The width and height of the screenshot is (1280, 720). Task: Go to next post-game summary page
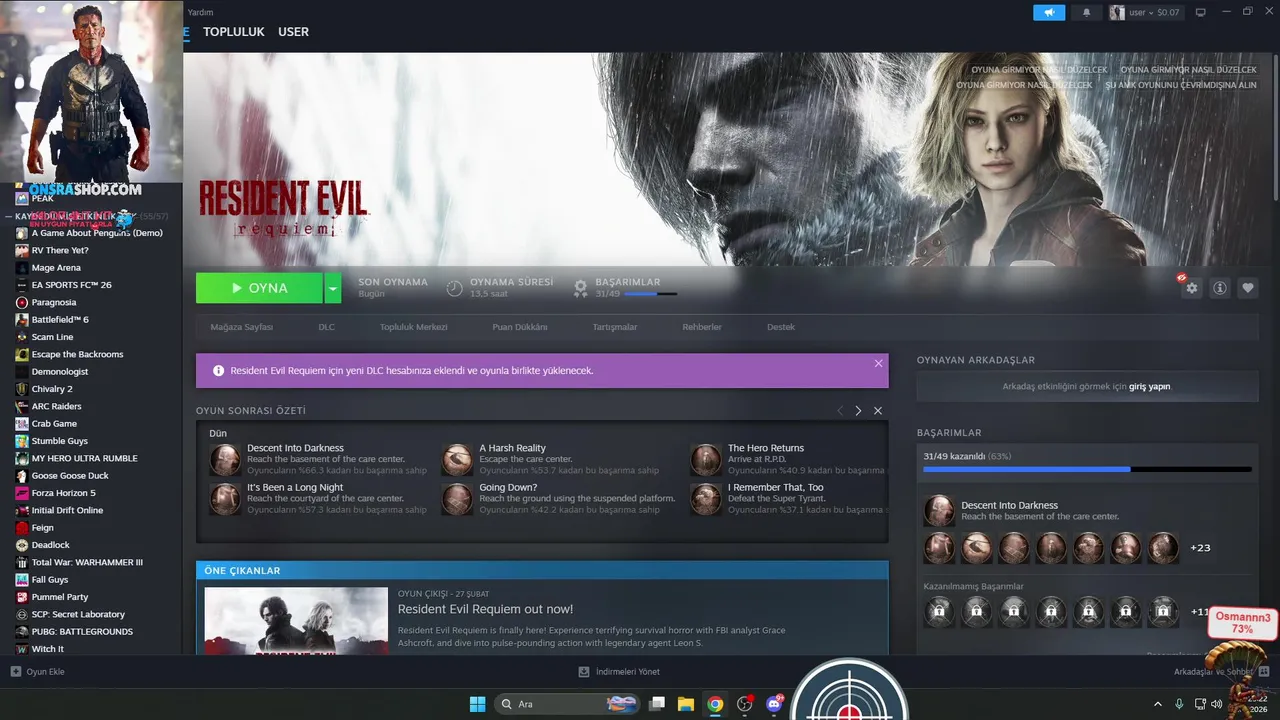[858, 411]
